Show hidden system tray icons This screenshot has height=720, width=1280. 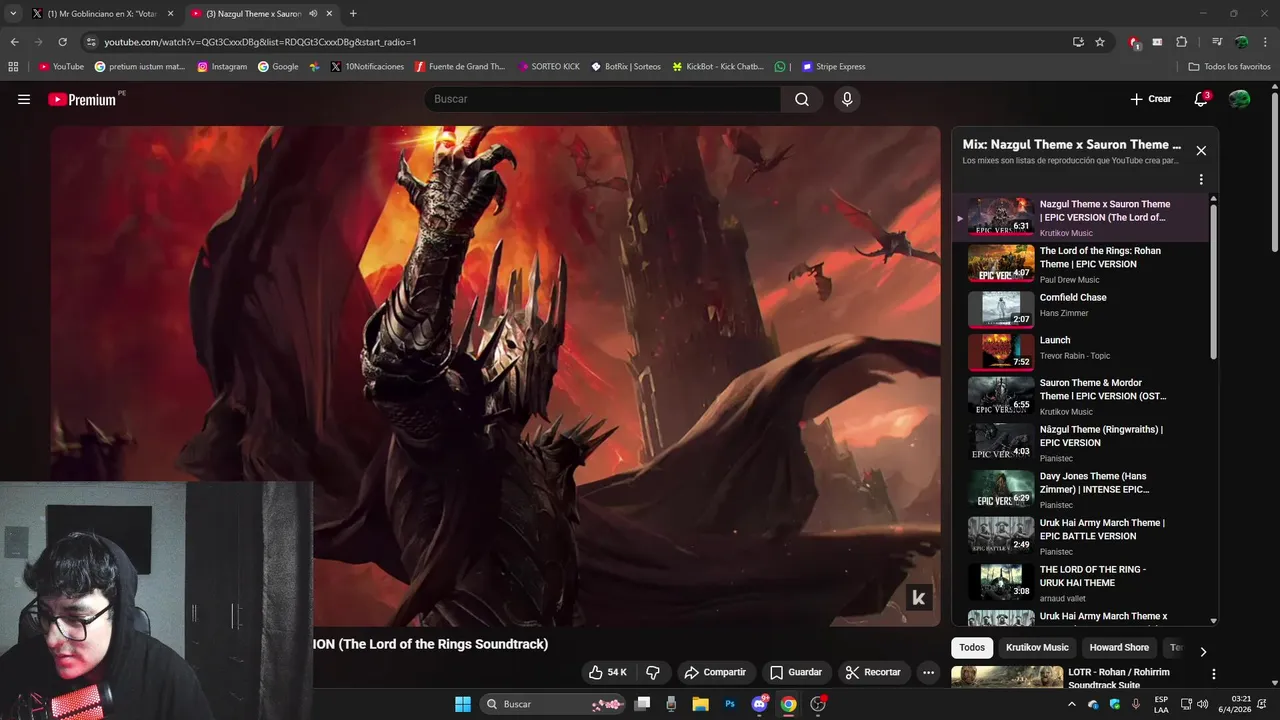click(x=1072, y=704)
